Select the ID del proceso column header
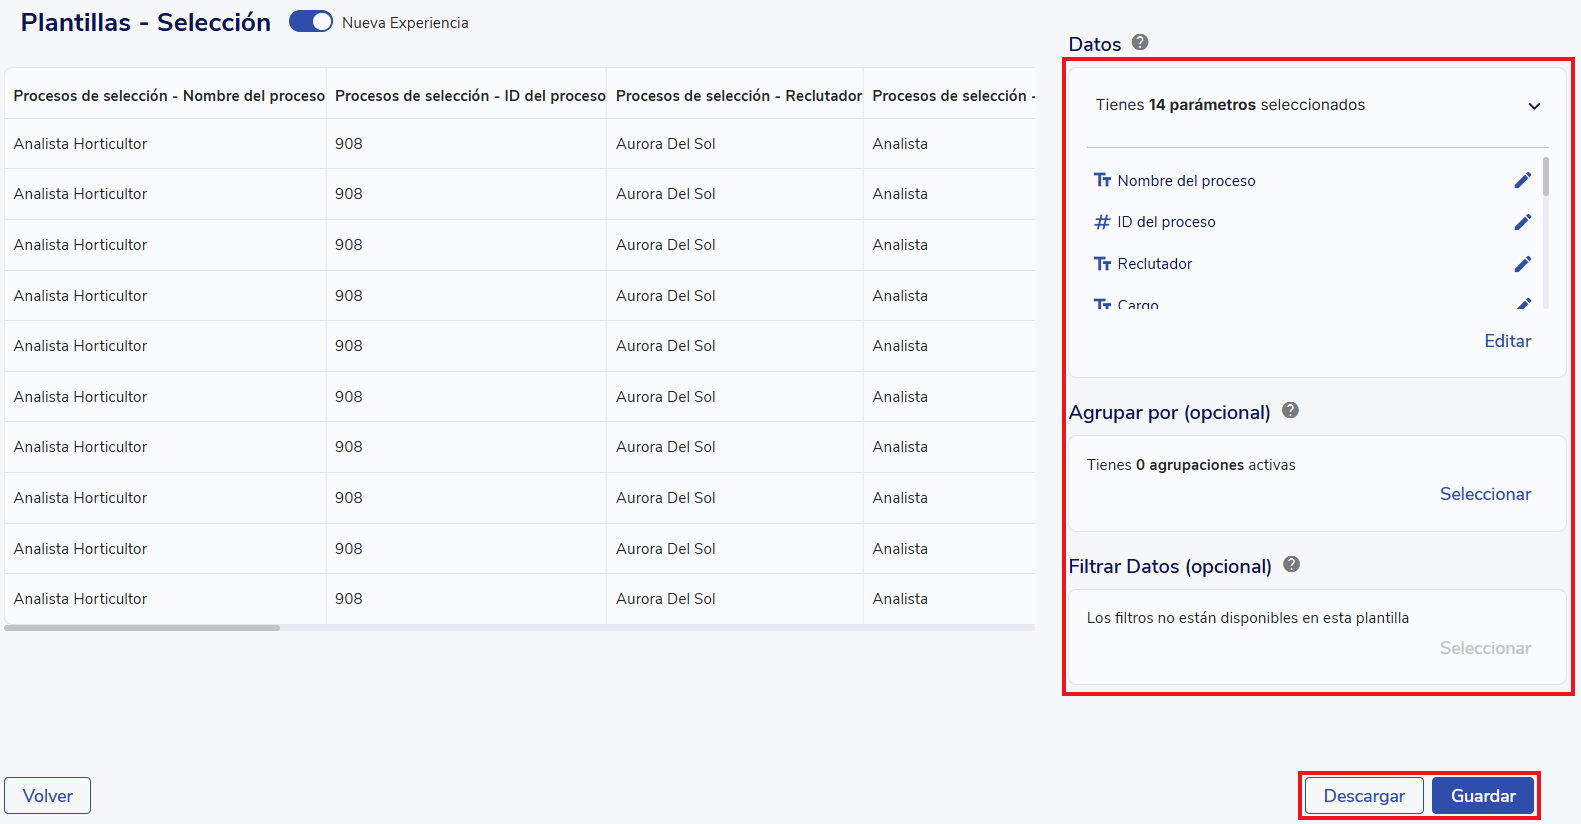This screenshot has height=824, width=1581. tap(470, 96)
